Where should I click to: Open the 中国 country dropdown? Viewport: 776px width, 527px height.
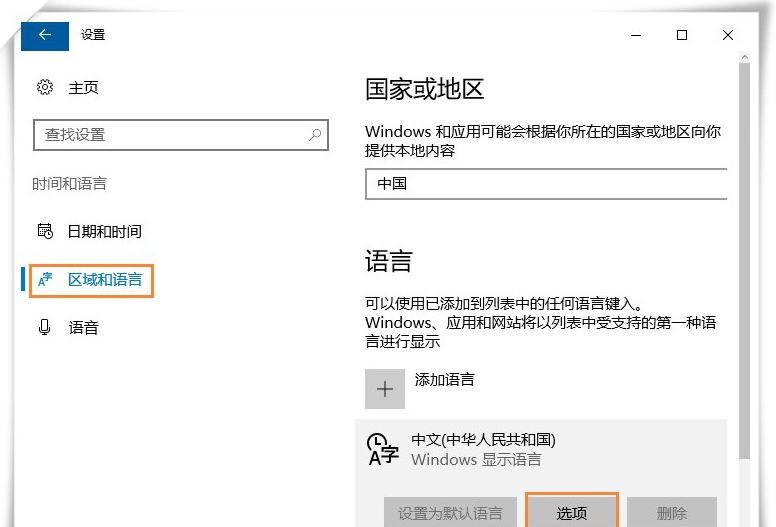[x=546, y=184]
